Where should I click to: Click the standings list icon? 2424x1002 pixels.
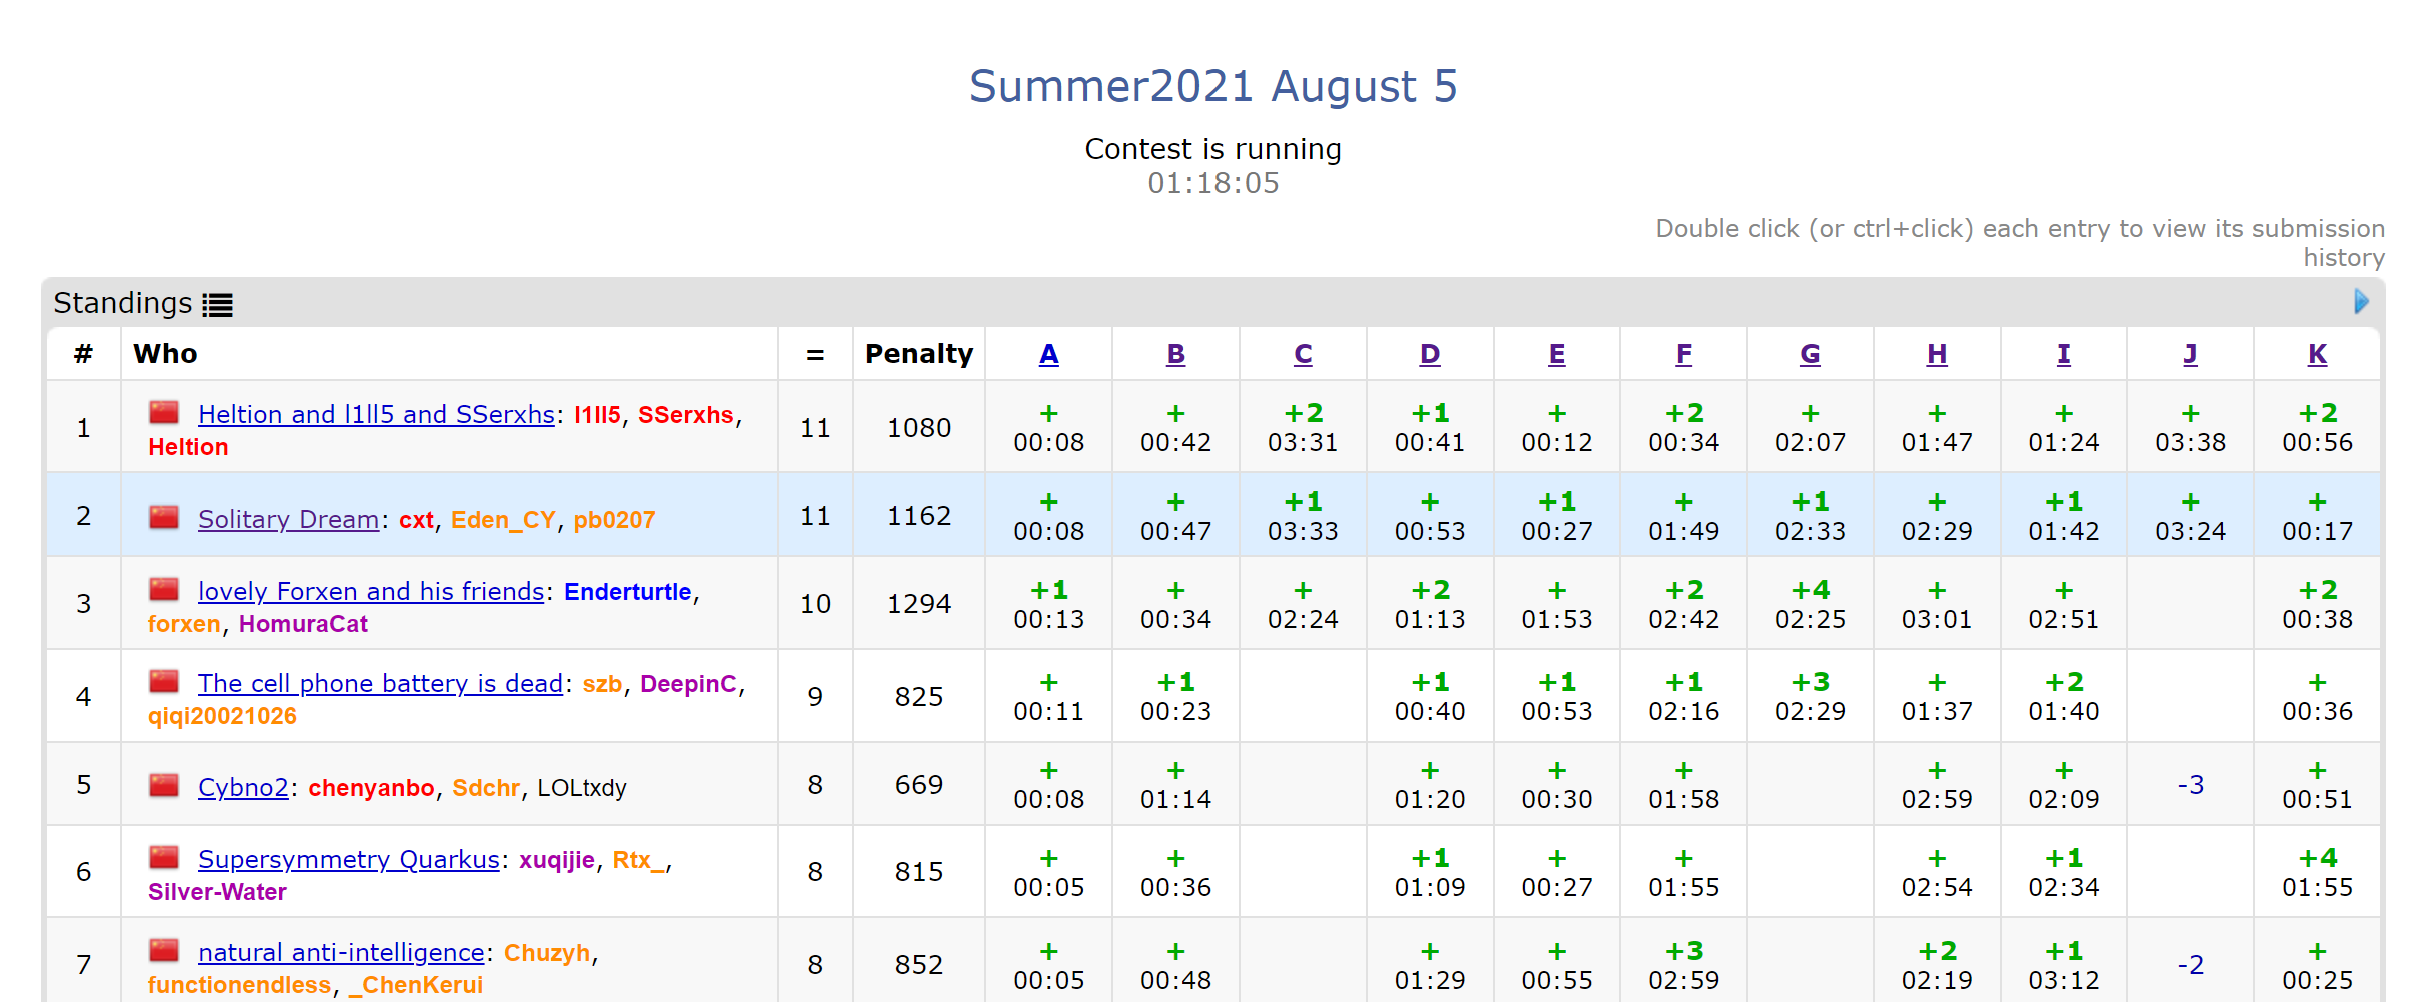(x=217, y=304)
